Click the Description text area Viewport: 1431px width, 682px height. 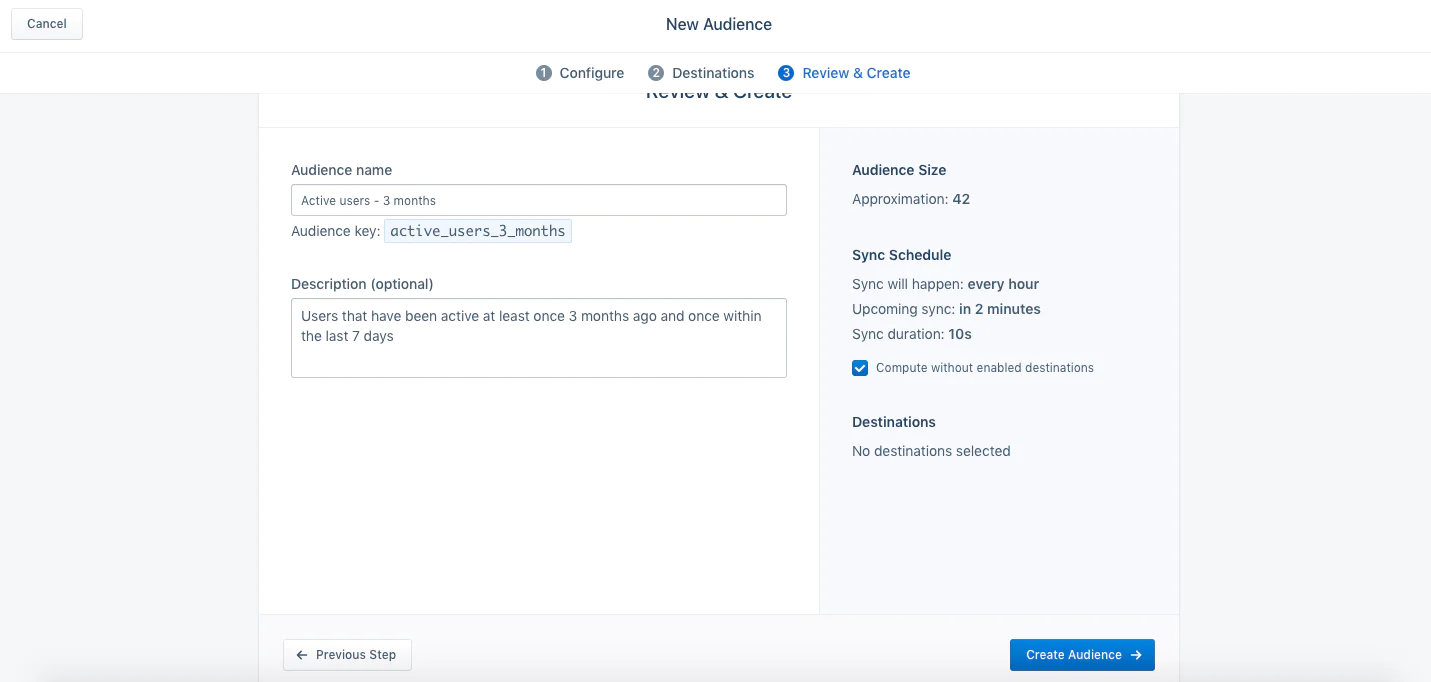[539, 338]
